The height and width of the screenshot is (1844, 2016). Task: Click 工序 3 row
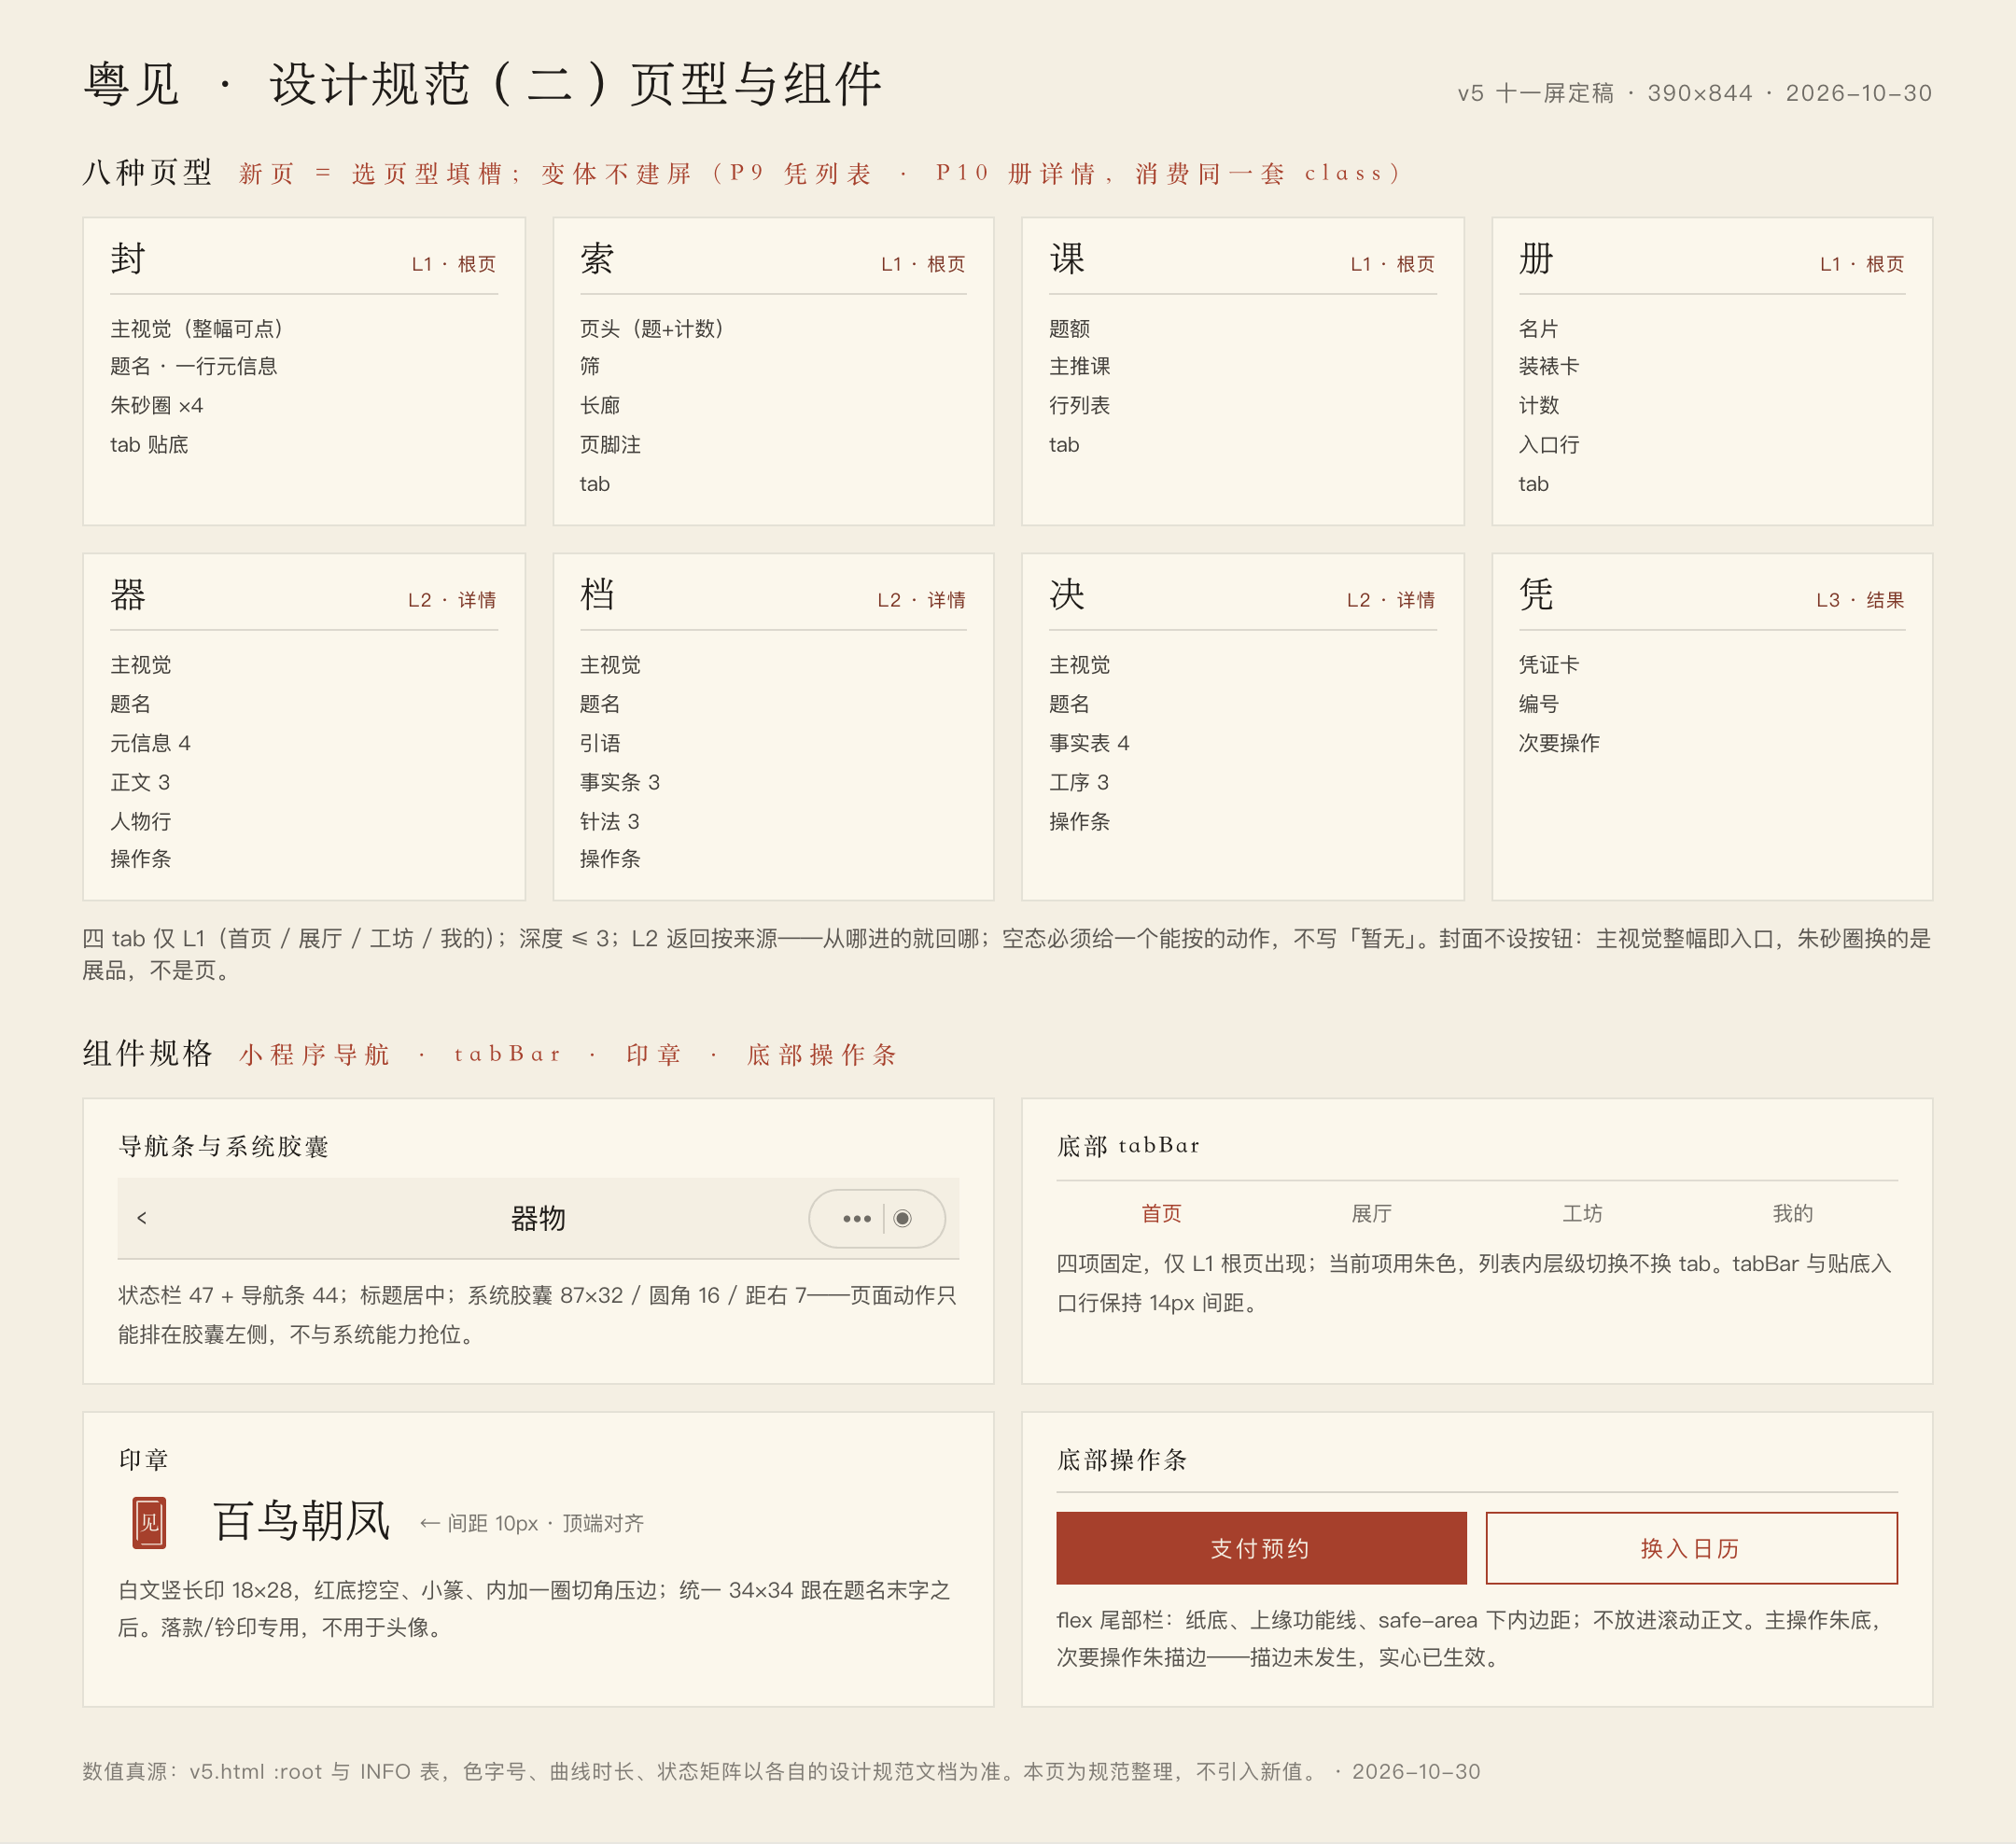tap(1079, 782)
